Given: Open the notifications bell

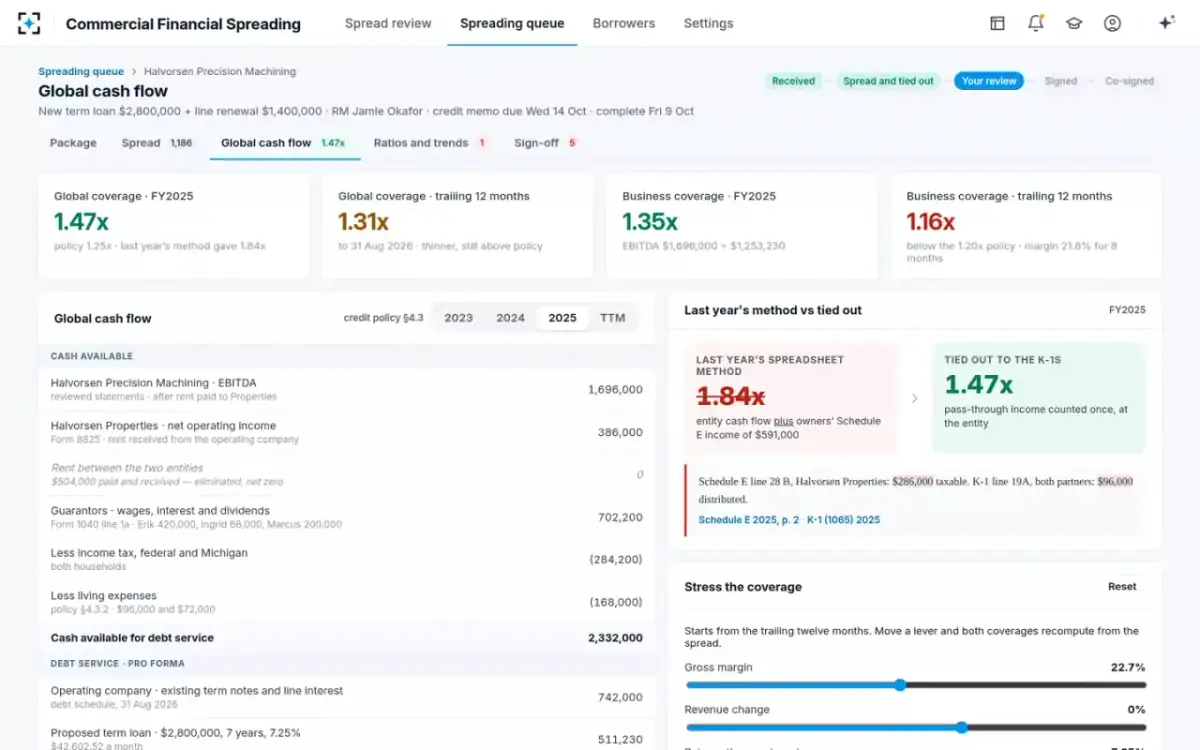Looking at the screenshot, I should [x=1036, y=23].
